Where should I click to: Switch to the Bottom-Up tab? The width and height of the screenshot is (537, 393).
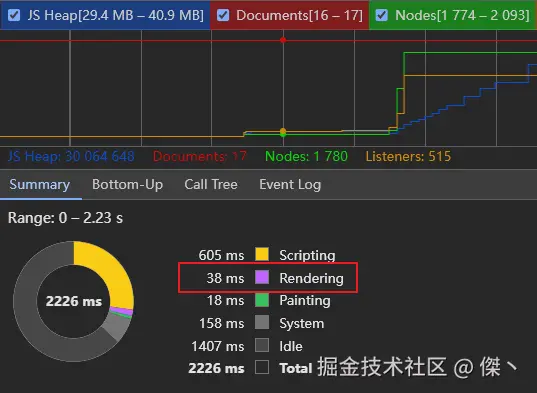127,185
